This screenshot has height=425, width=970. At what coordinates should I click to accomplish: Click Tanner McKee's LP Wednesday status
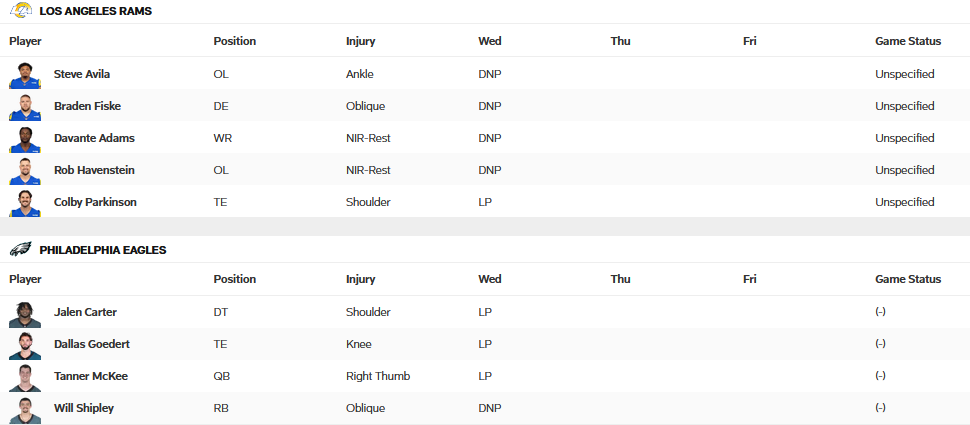pyautogui.click(x=485, y=376)
